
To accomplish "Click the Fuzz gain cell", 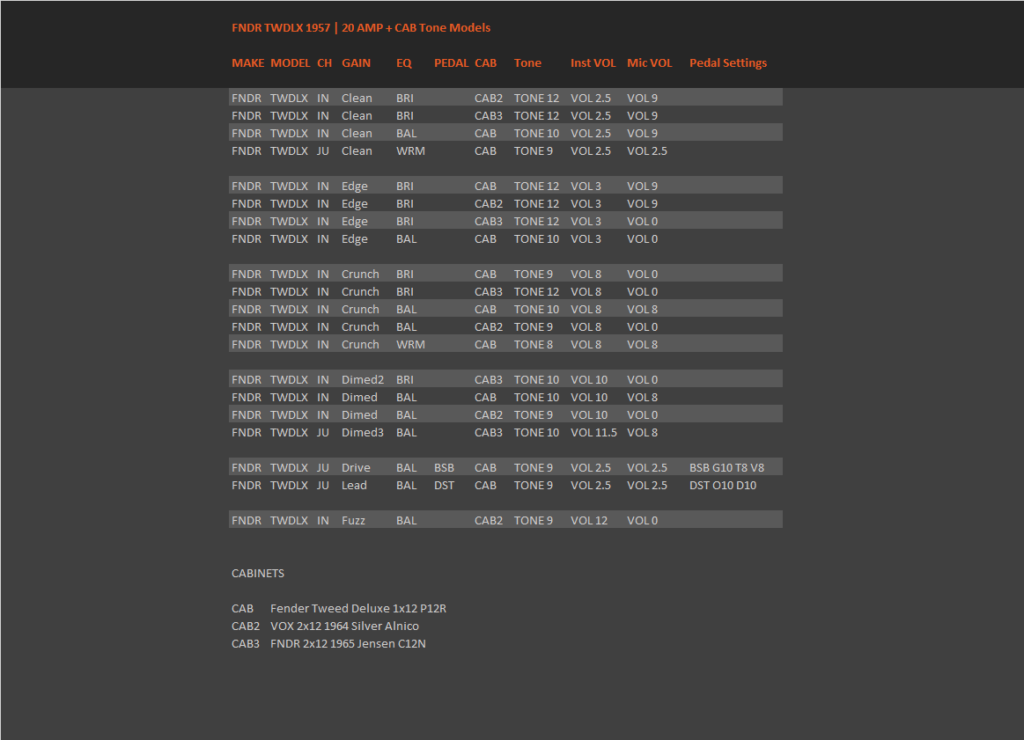I will [353, 521].
